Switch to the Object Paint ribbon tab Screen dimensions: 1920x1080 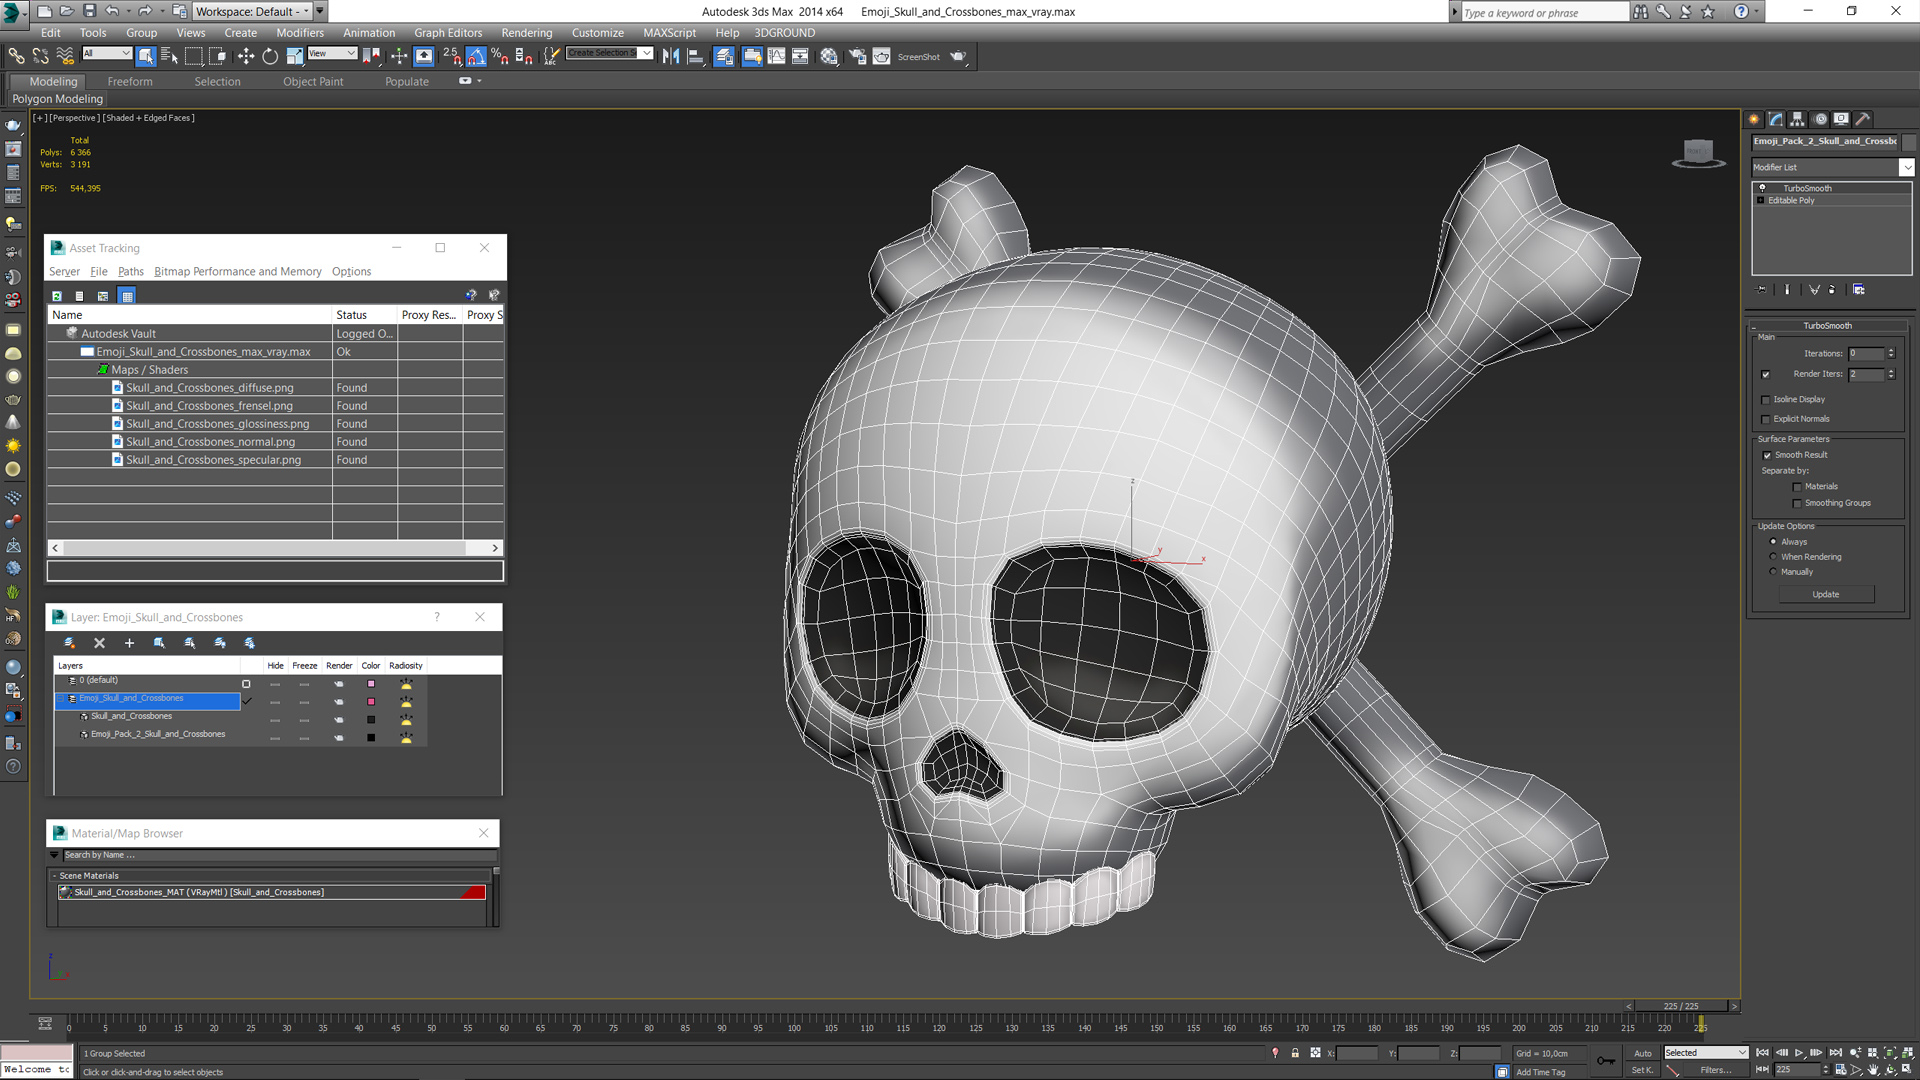[313, 81]
